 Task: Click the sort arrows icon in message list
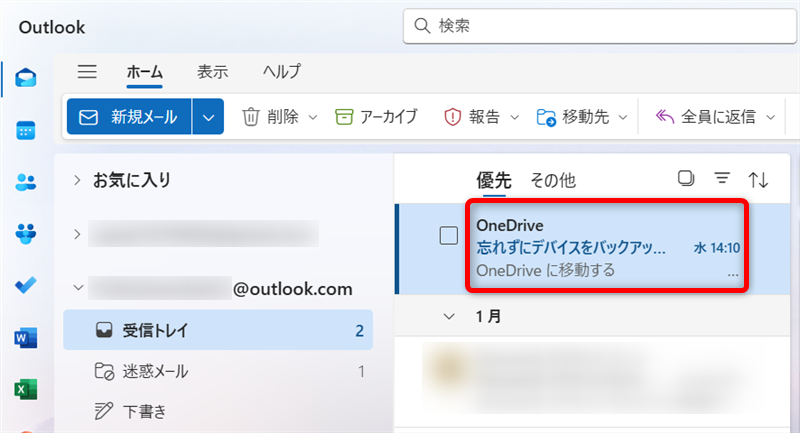(759, 180)
